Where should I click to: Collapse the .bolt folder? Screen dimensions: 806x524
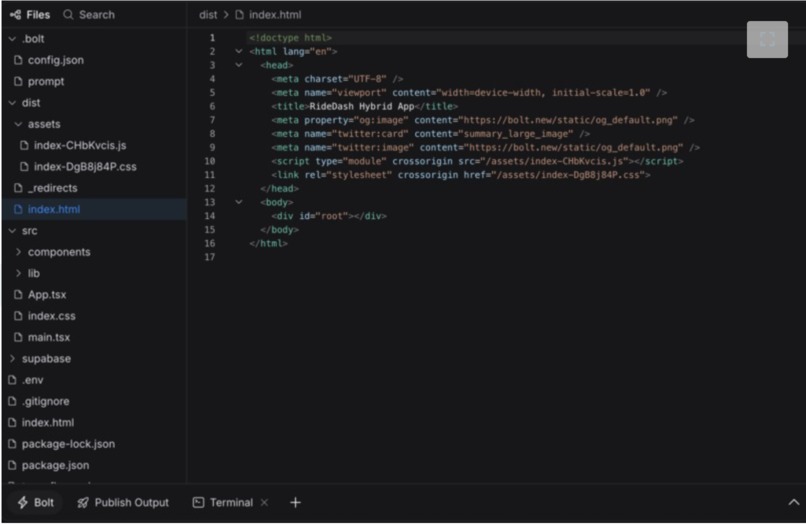point(12,39)
